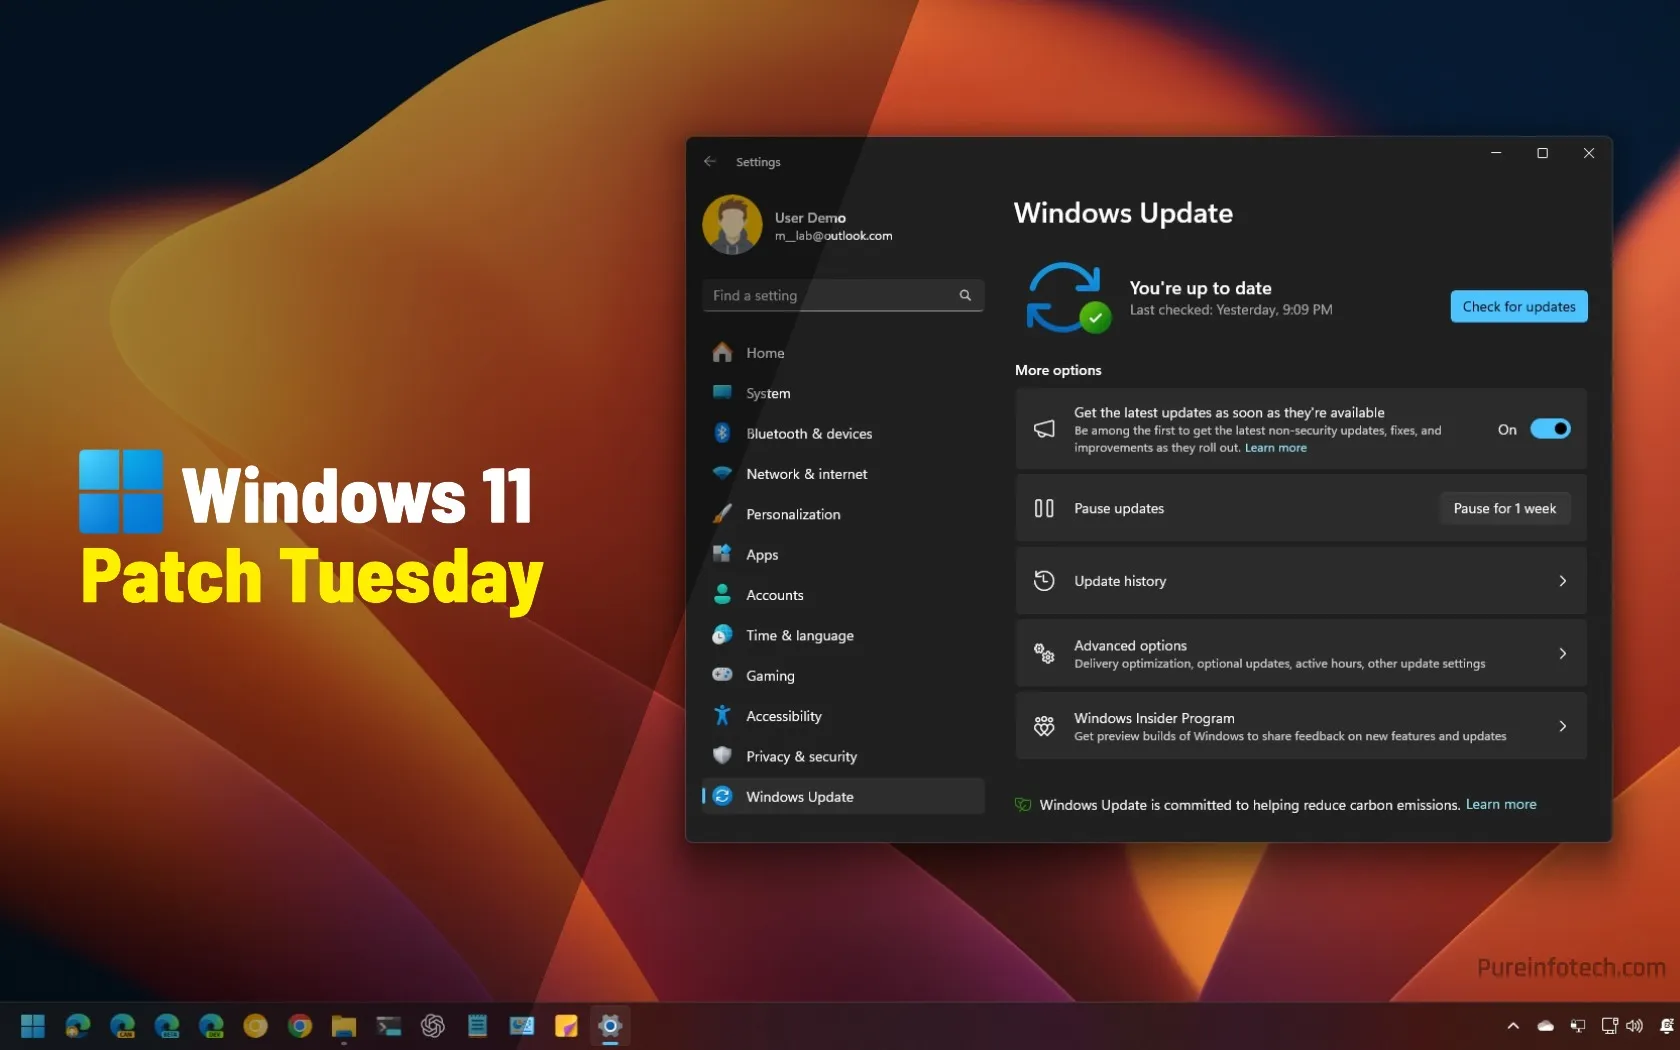
Task: Click the Windows Insider Program row title
Action: (1154, 718)
